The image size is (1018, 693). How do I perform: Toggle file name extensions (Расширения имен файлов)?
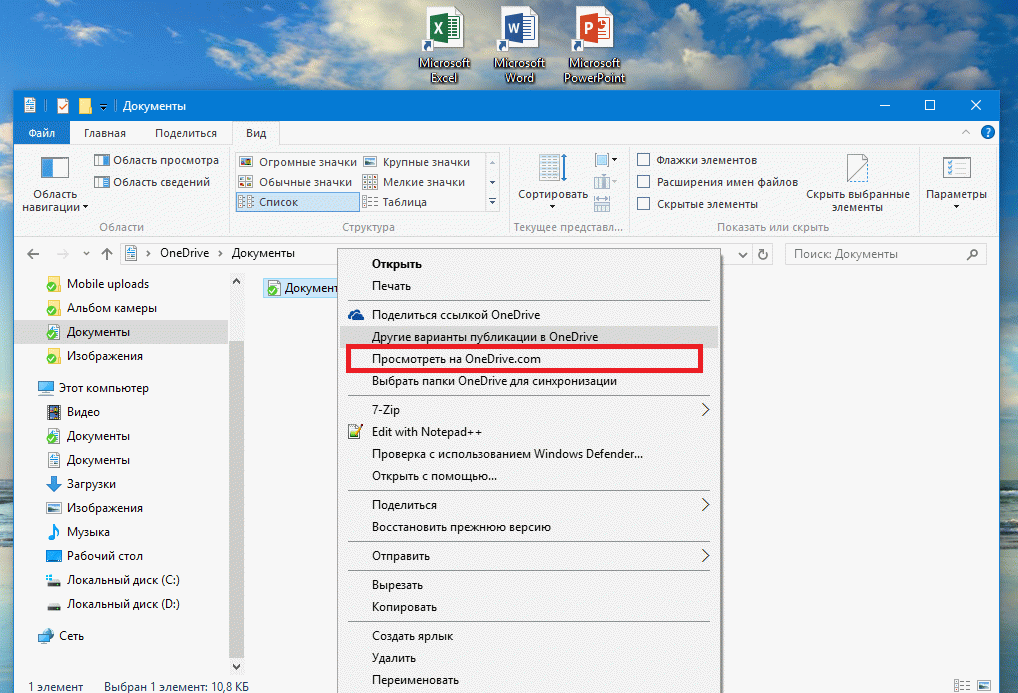[x=644, y=182]
